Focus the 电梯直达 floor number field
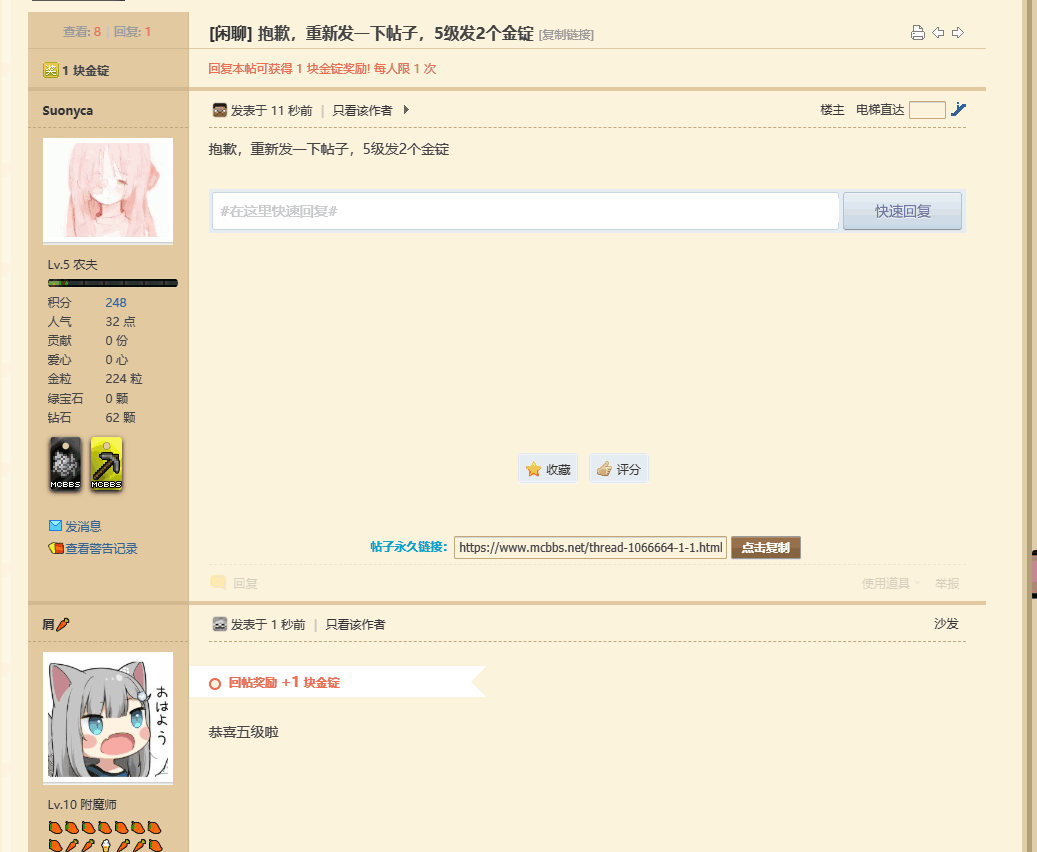 [x=927, y=110]
